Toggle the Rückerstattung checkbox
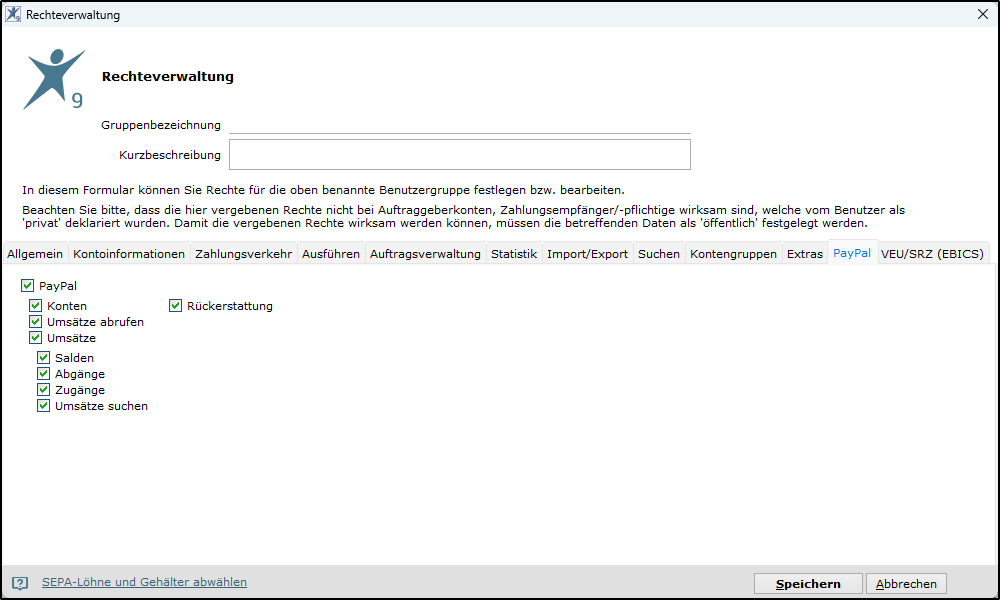 point(175,305)
